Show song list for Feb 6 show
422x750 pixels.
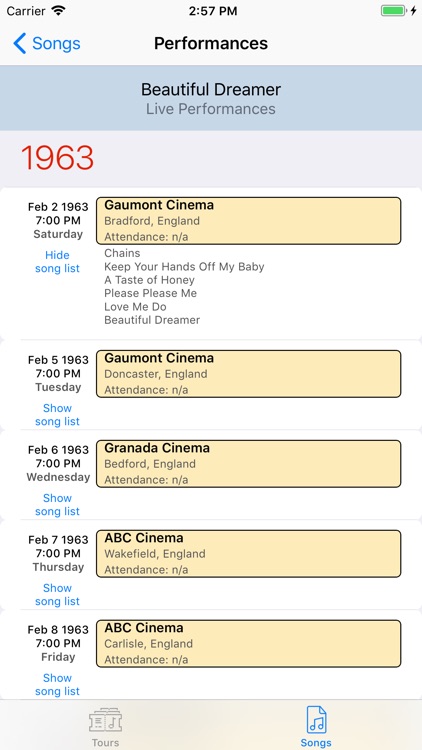coord(57,505)
